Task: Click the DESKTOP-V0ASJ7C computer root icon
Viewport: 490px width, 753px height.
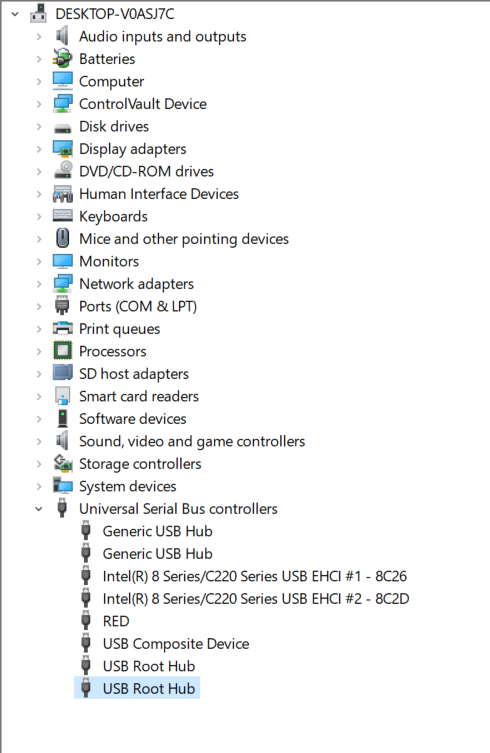Action: point(38,13)
